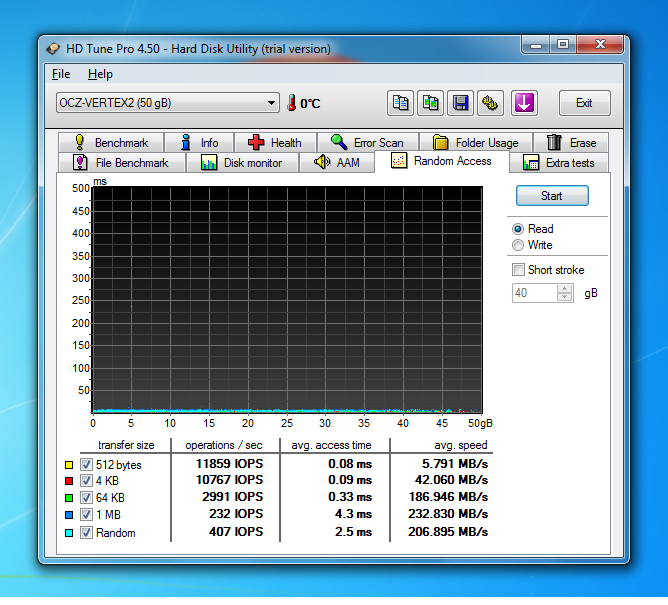668x605 pixels.
Task: Click the copy text to clipboard icon
Action: pos(400,102)
